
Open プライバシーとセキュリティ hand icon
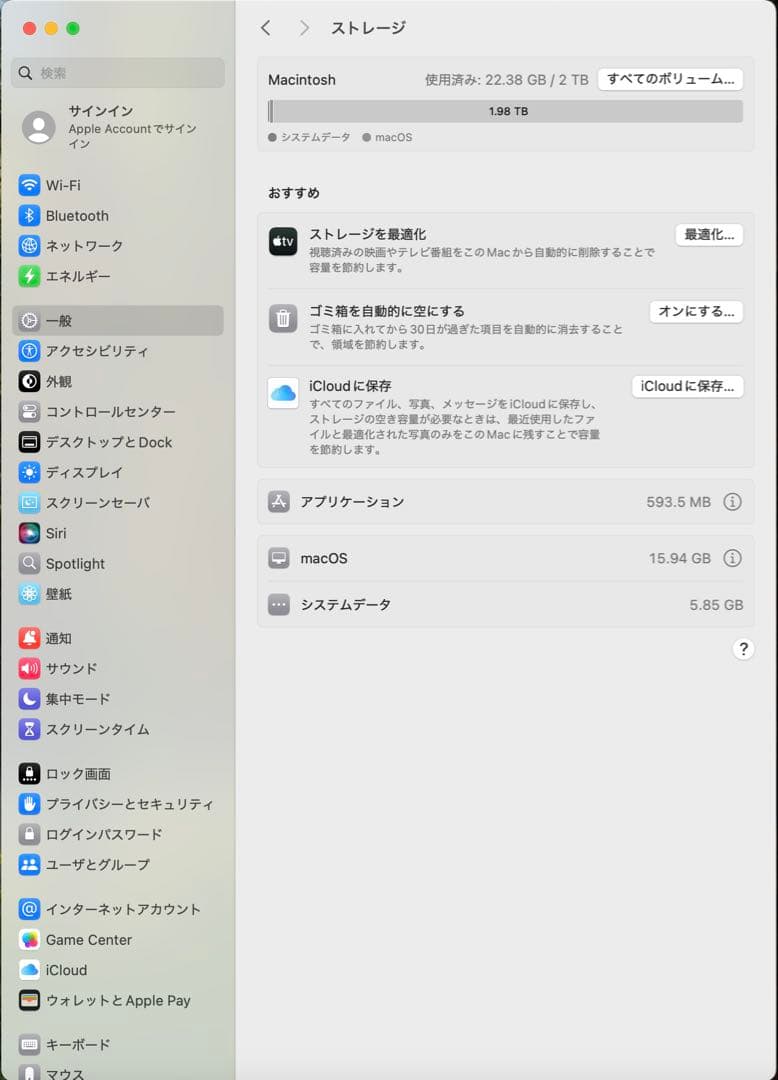pyautogui.click(x=29, y=804)
